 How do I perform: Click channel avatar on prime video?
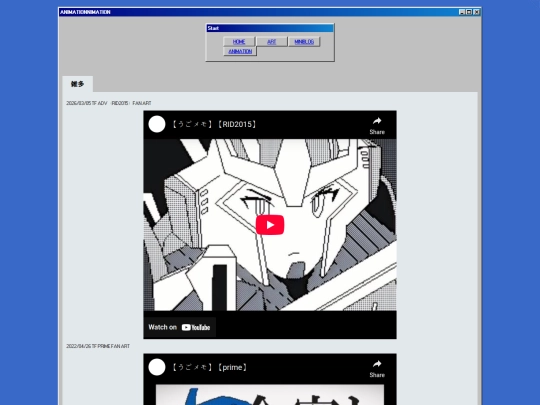coord(157,367)
